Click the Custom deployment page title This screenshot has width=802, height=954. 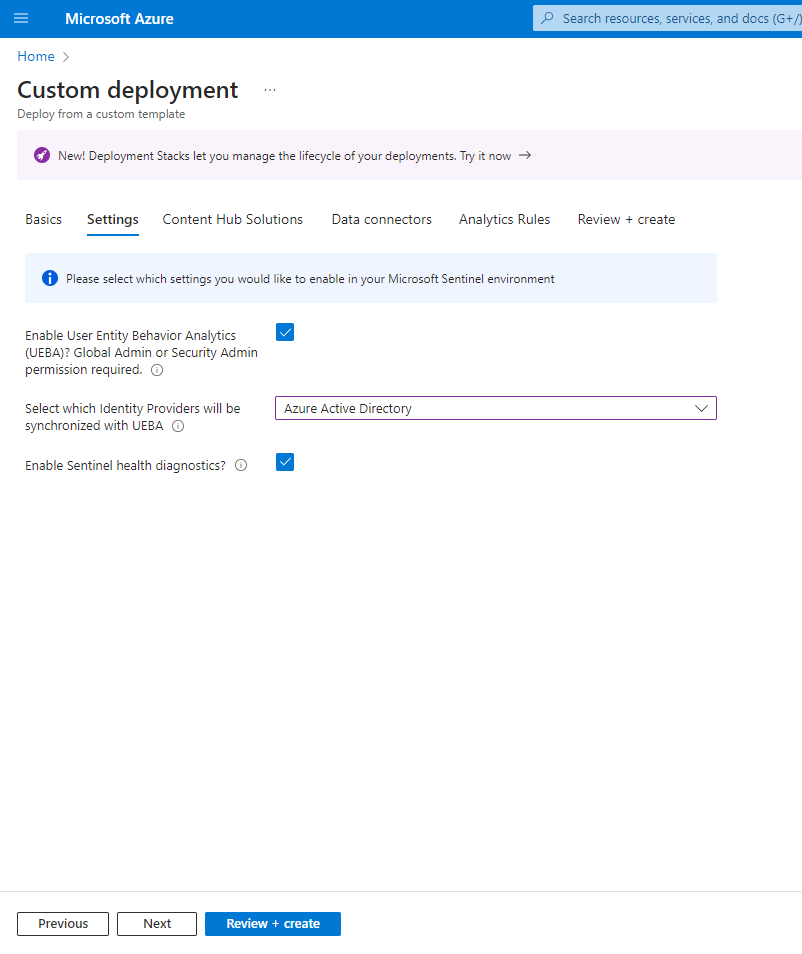(x=128, y=90)
